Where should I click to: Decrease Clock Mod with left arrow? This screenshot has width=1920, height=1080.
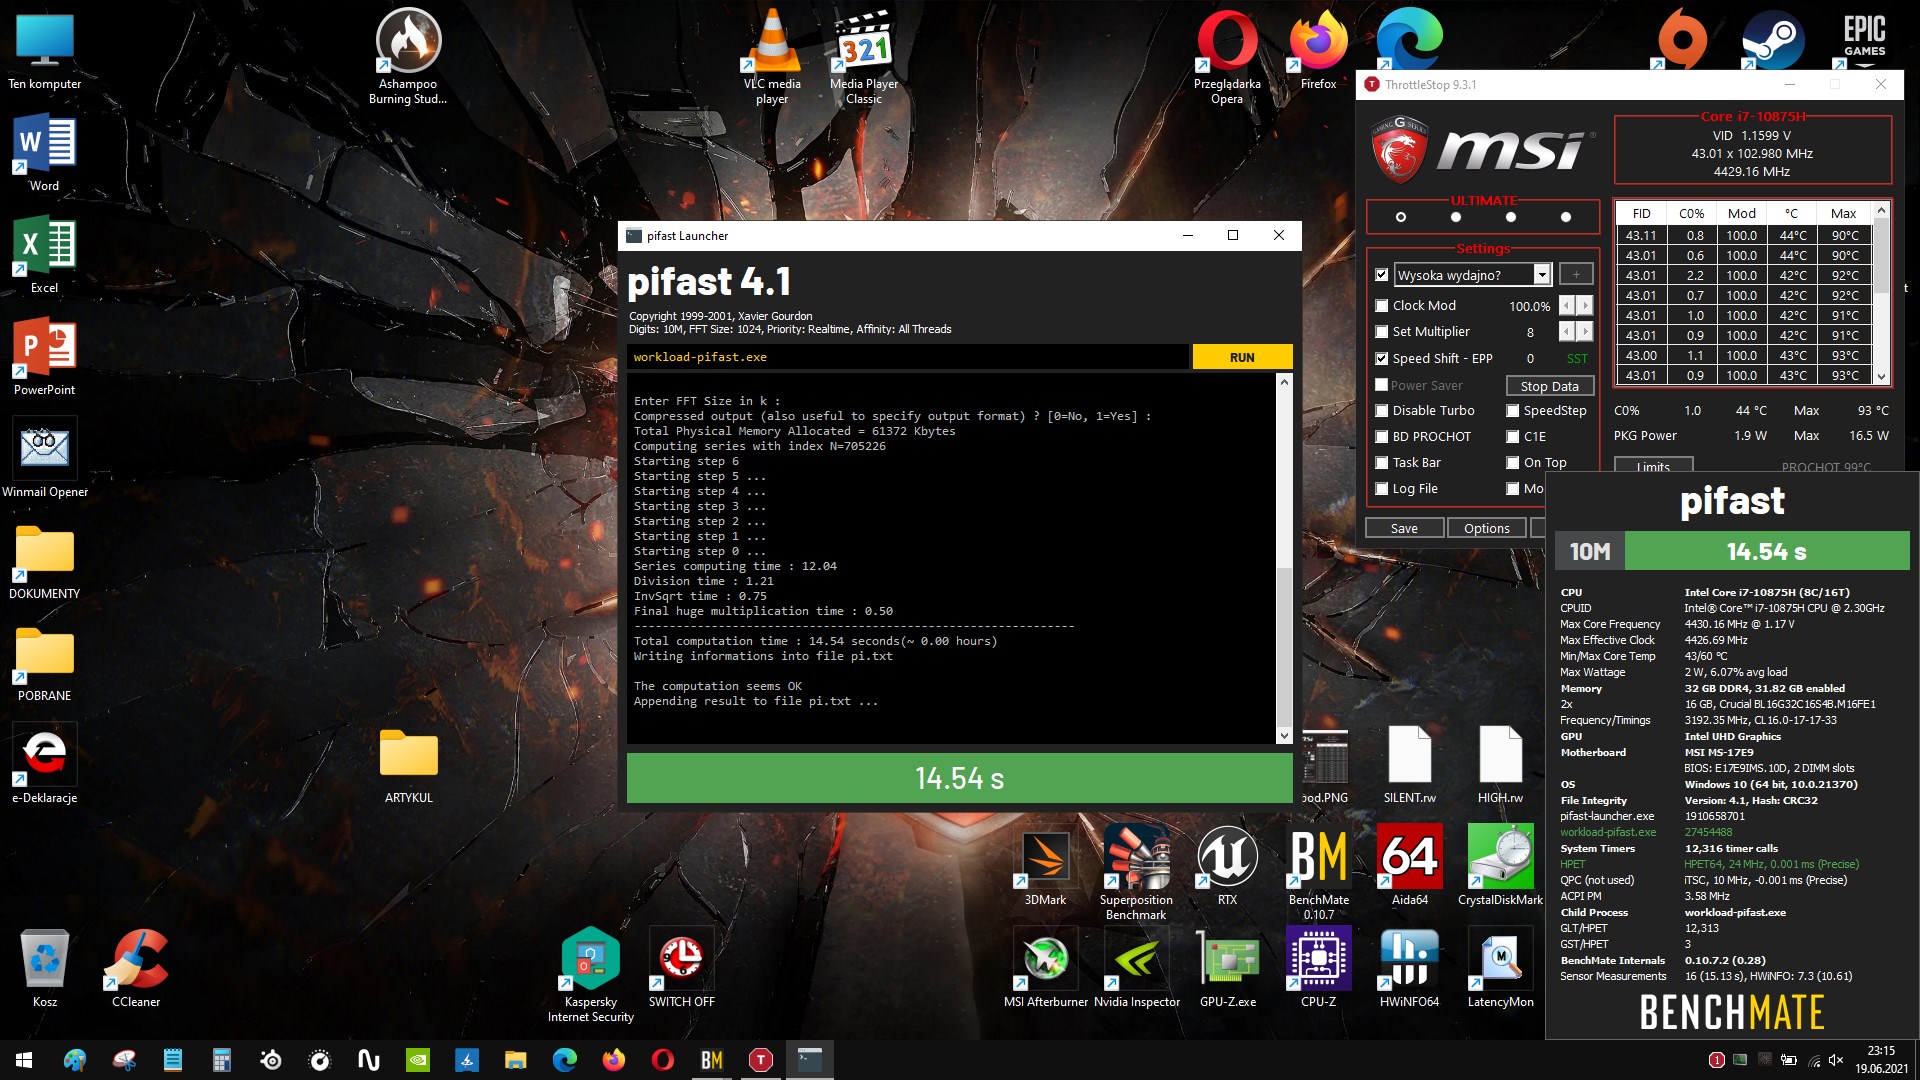[1567, 306]
